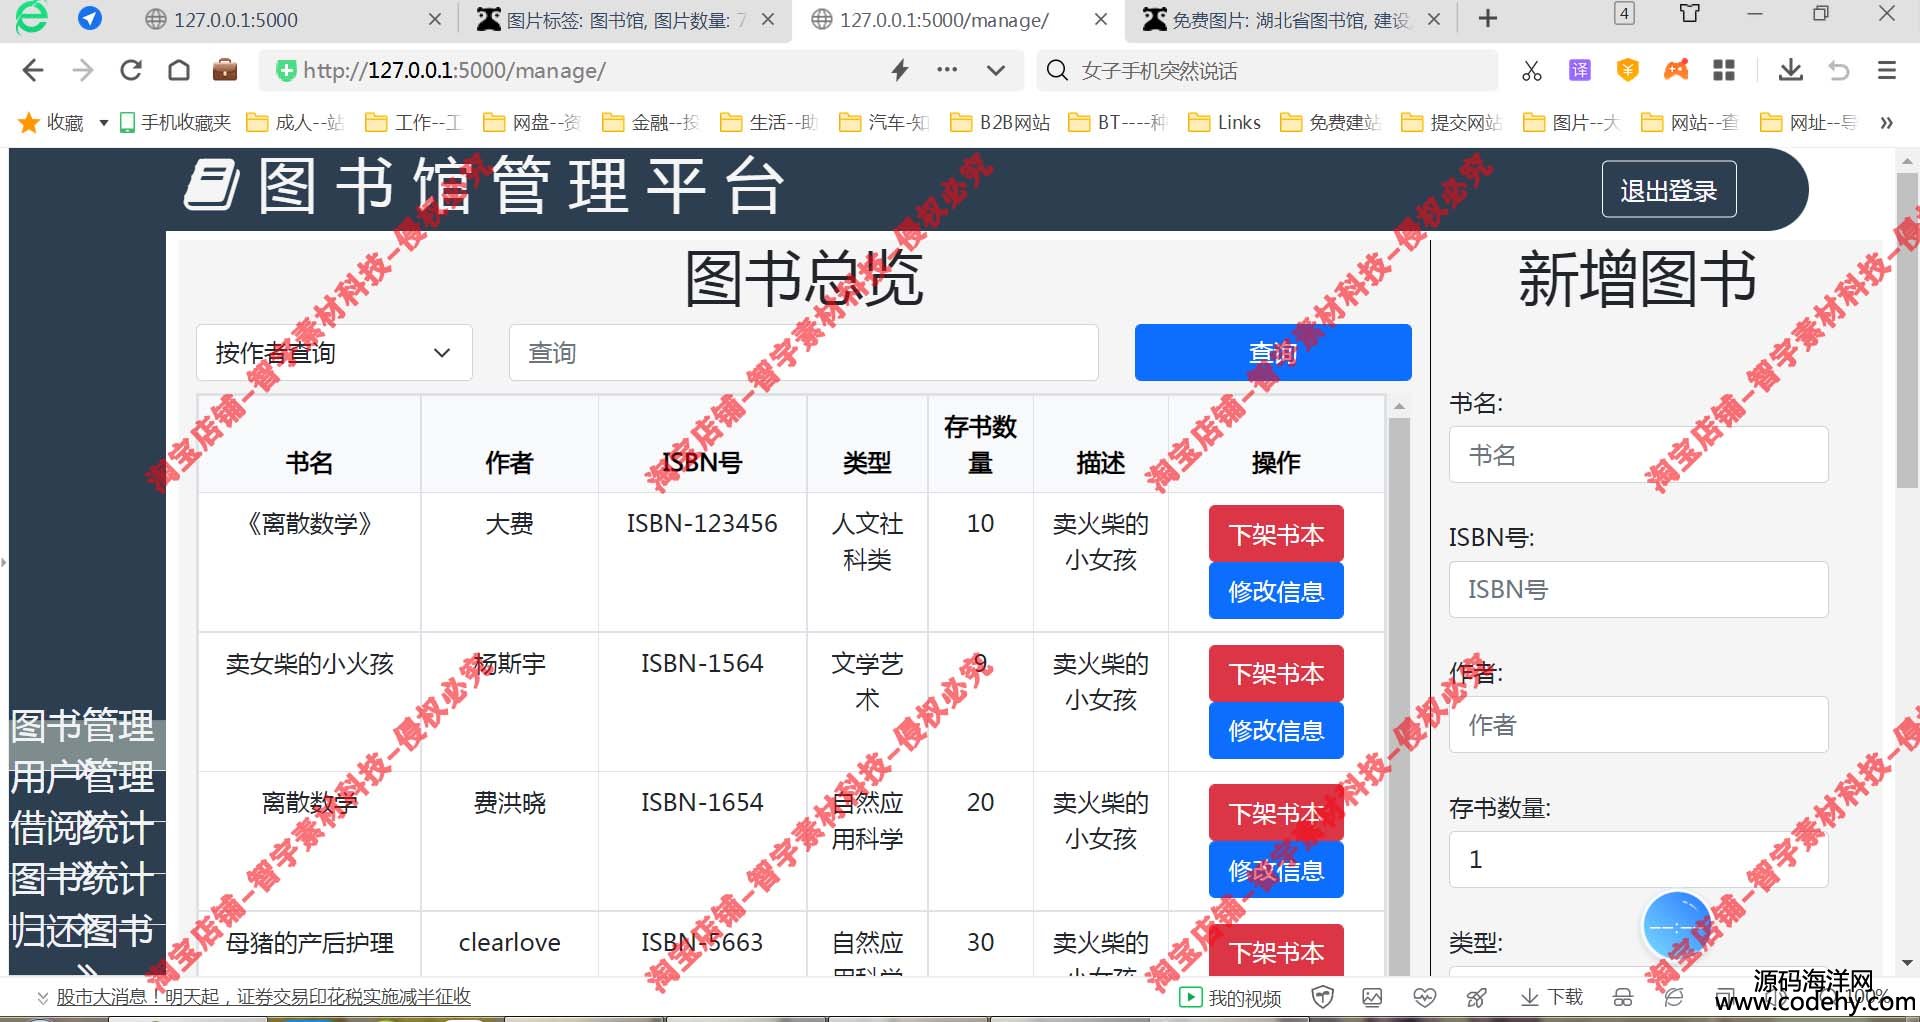Viewport: 1920px width, 1022px height.
Task: Open 我的视频 in the status bar
Action: pos(1231,997)
